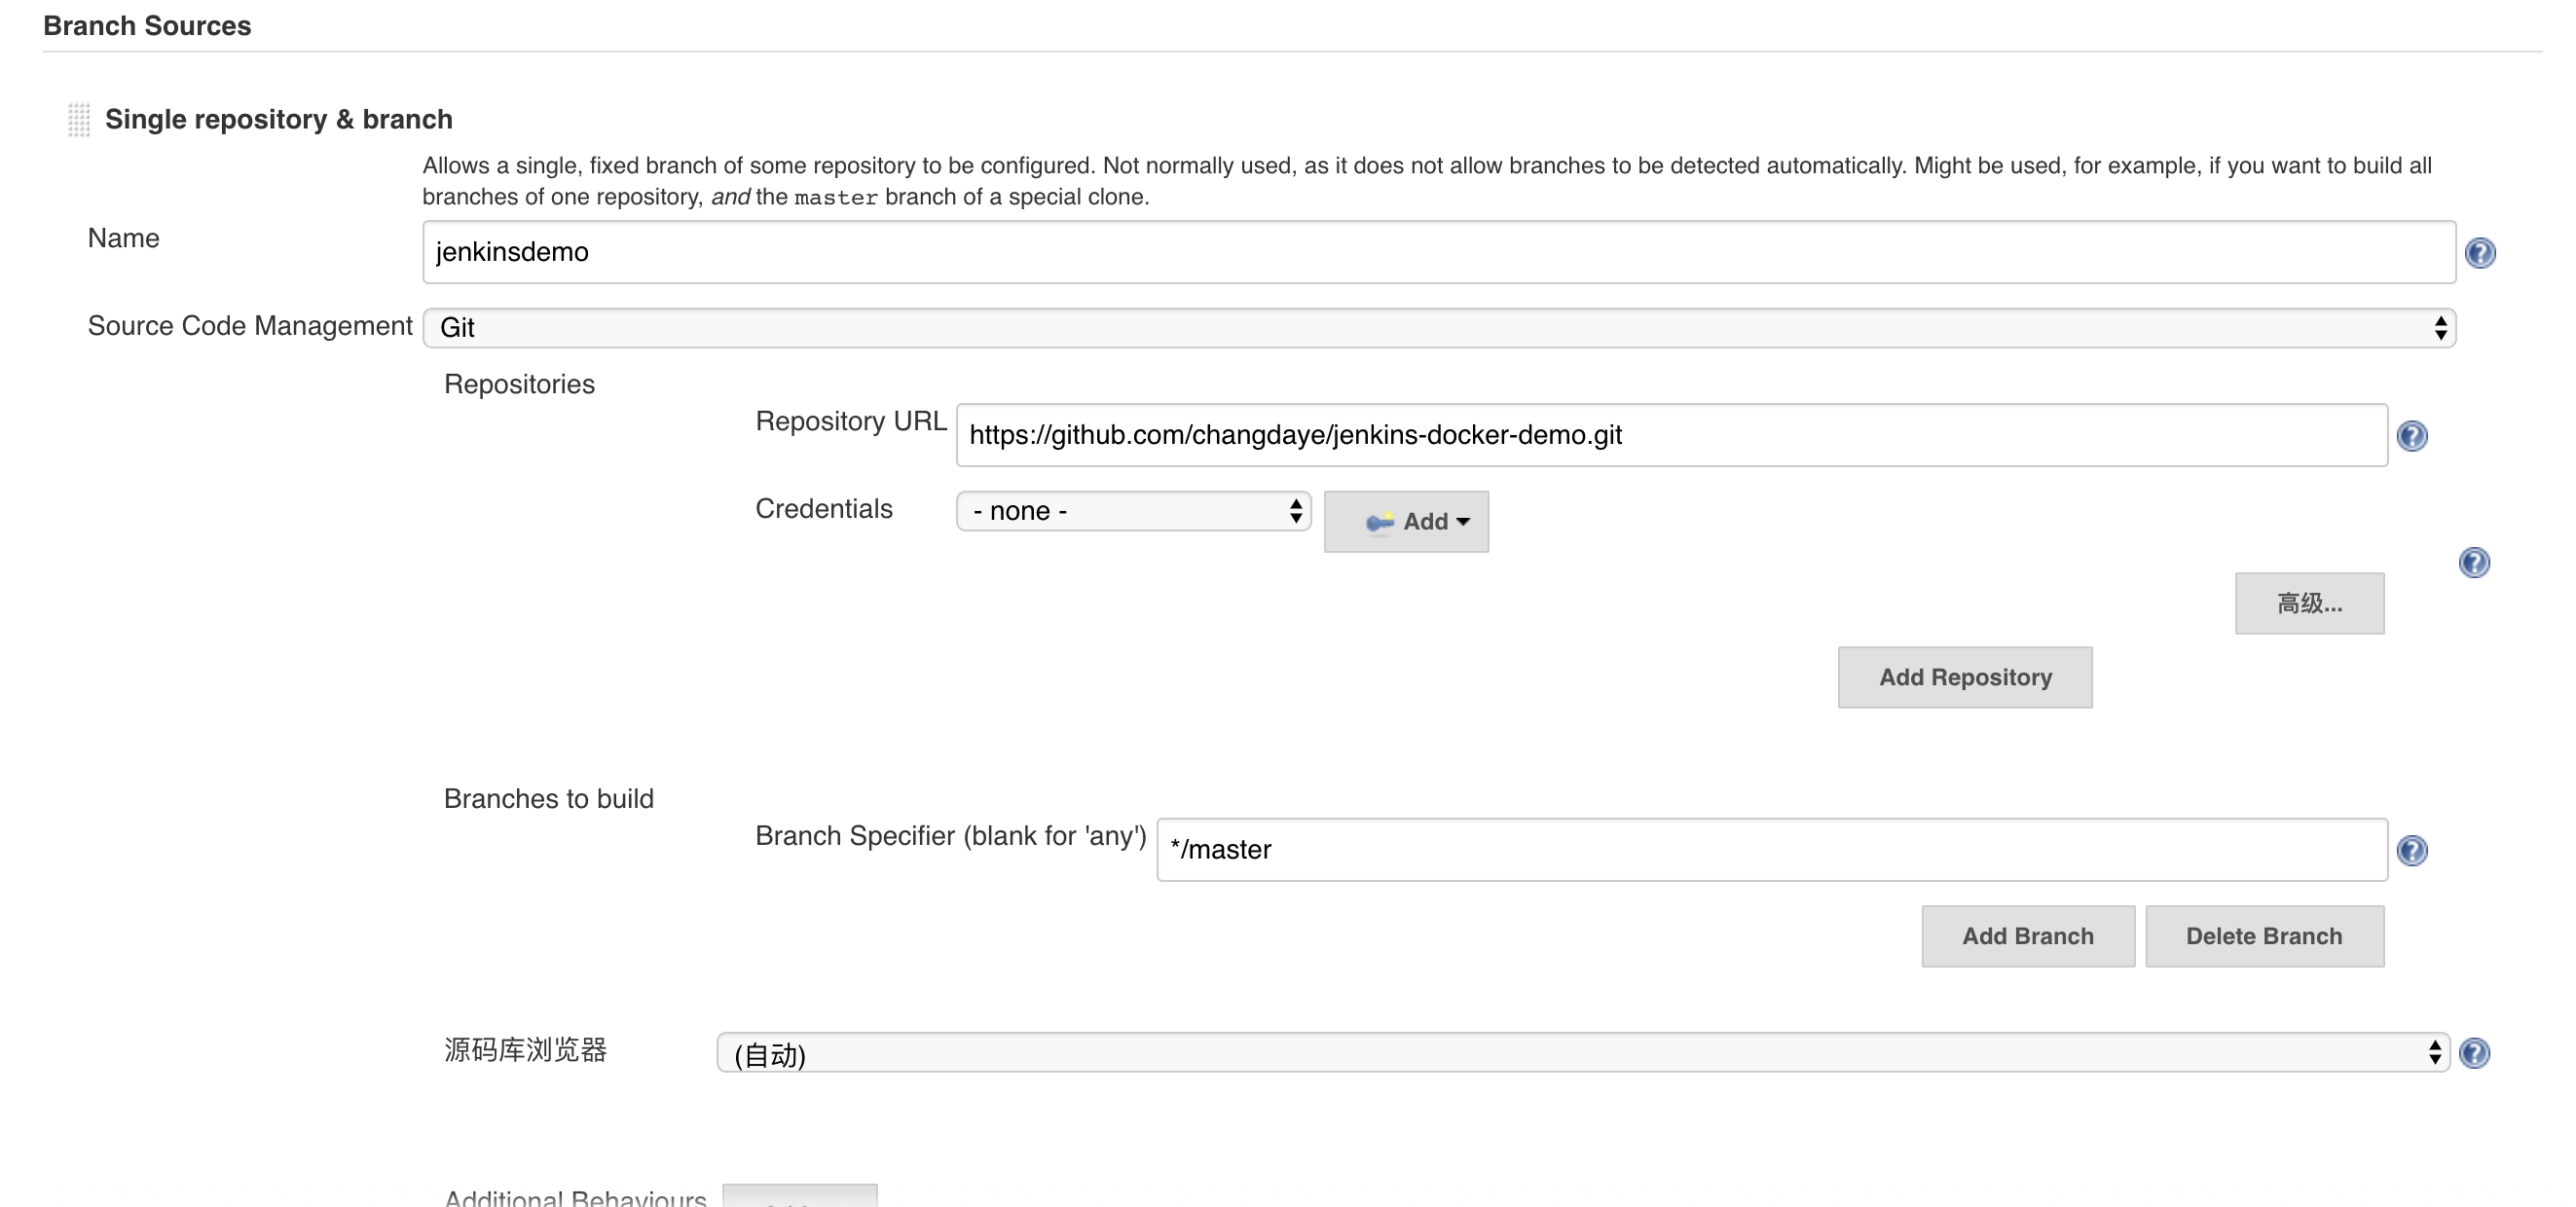Expand the Add credentials dropdown button
The height and width of the screenshot is (1207, 2576).
click(x=1406, y=522)
